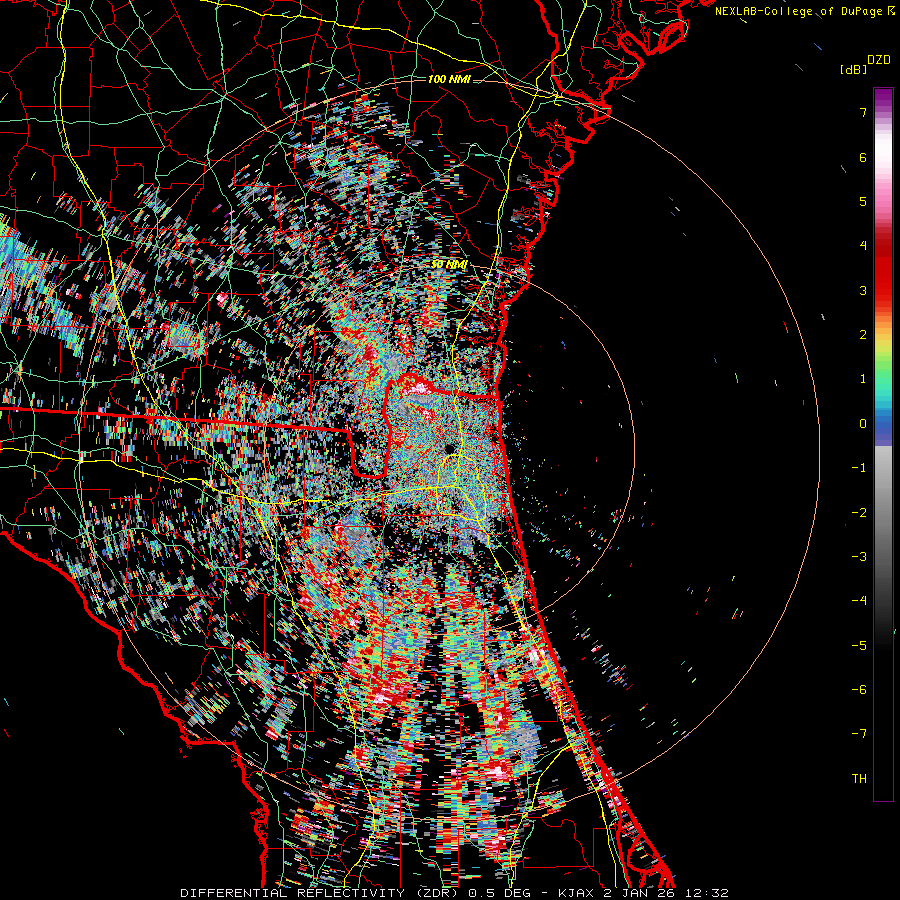Viewport: 900px width, 900px height.
Task: Click the 5 dB tick label on scale
Action: pyautogui.click(x=862, y=202)
